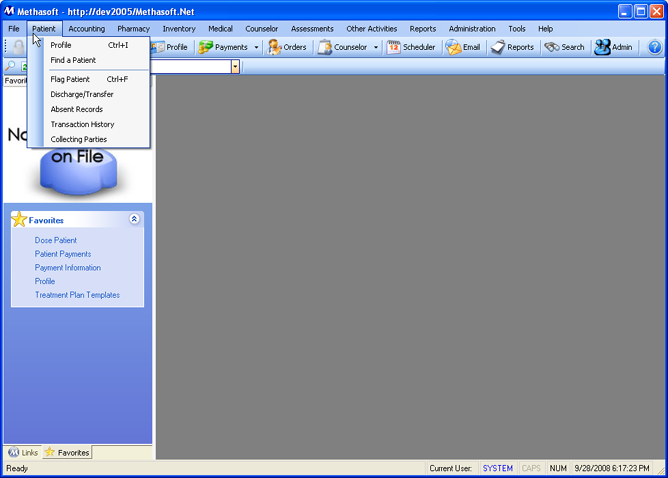
Task: Open Treatment Plan Templates favorite link
Action: click(x=77, y=295)
